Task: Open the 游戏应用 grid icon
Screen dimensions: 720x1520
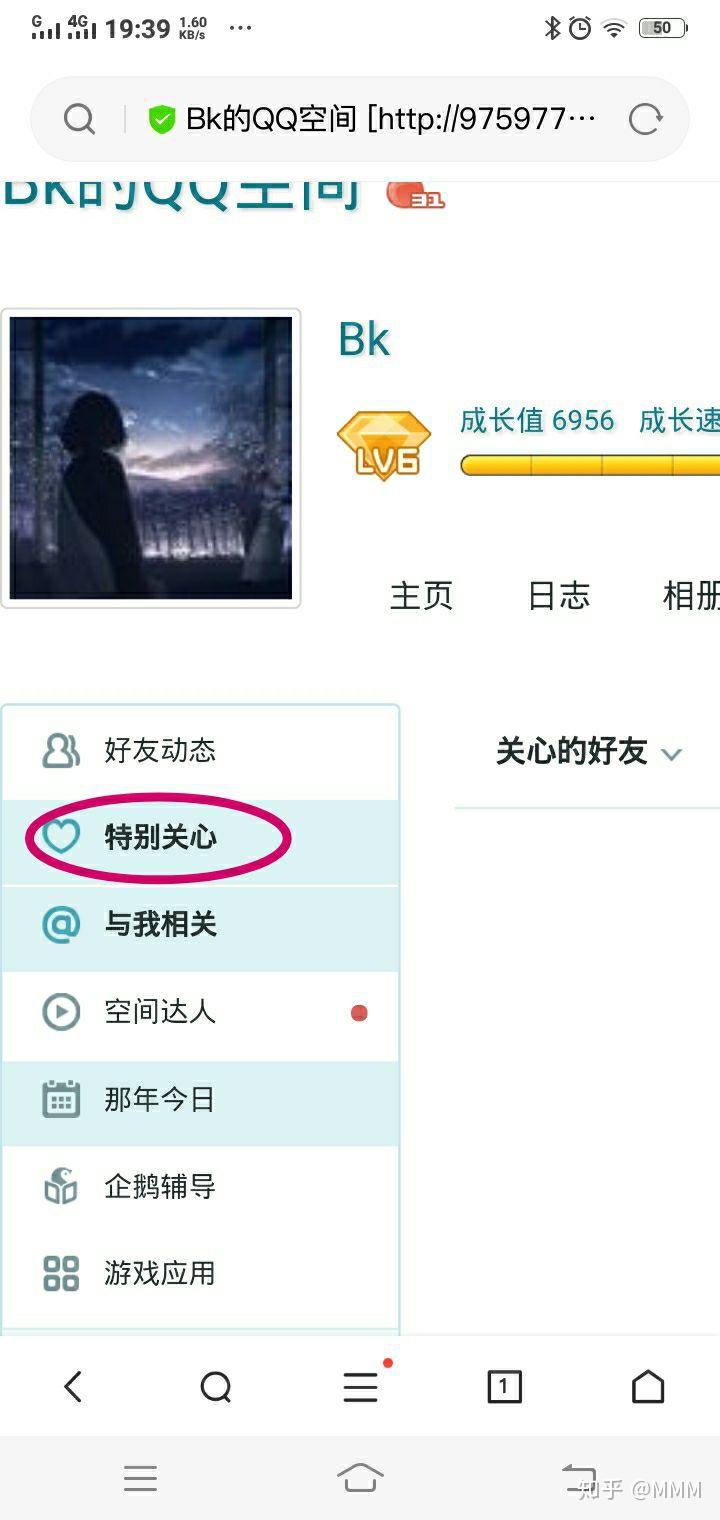Action: [61, 1274]
